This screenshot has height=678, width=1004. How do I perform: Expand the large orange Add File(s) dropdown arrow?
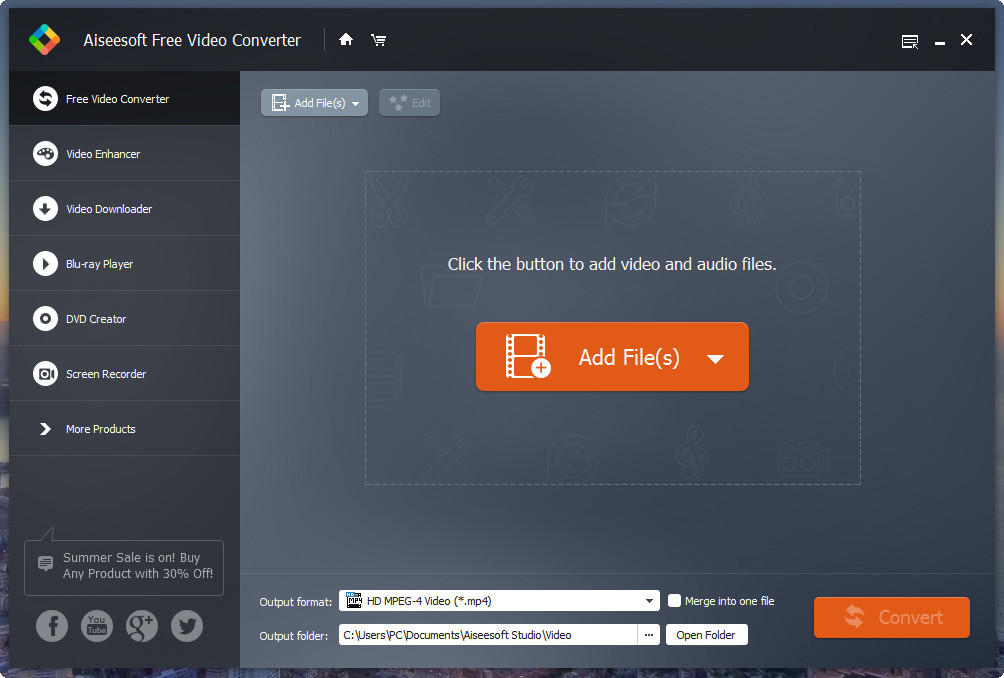click(715, 359)
